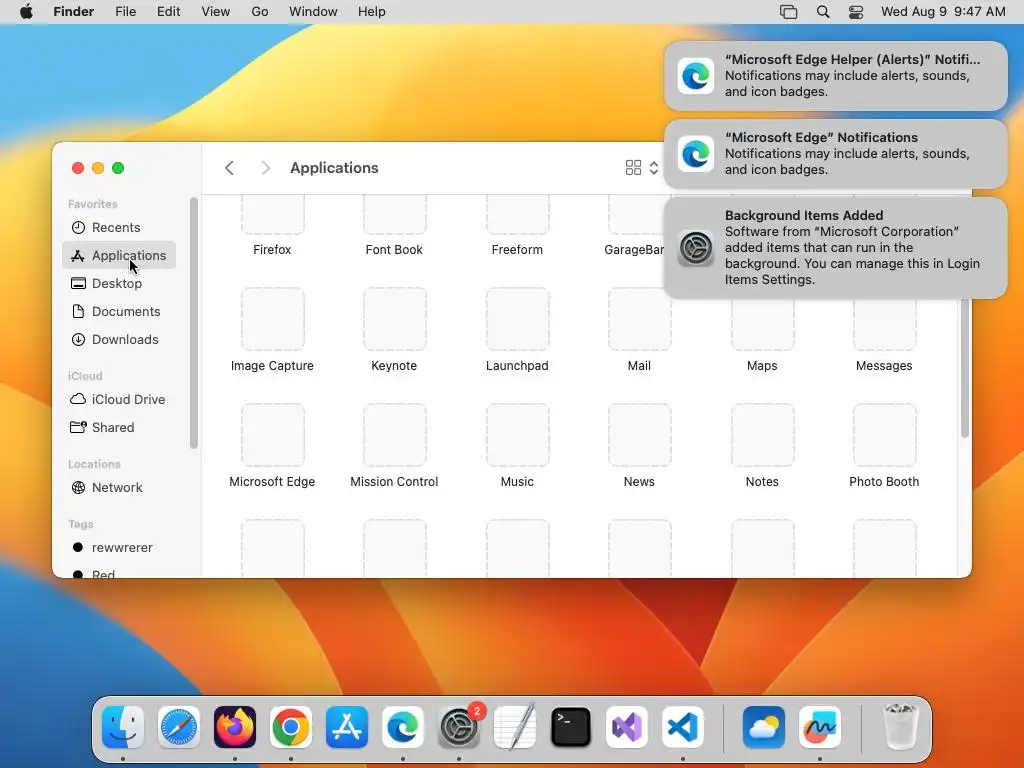This screenshot has height=768, width=1024.
Task: Open Finder from the Dock
Action: [123, 727]
